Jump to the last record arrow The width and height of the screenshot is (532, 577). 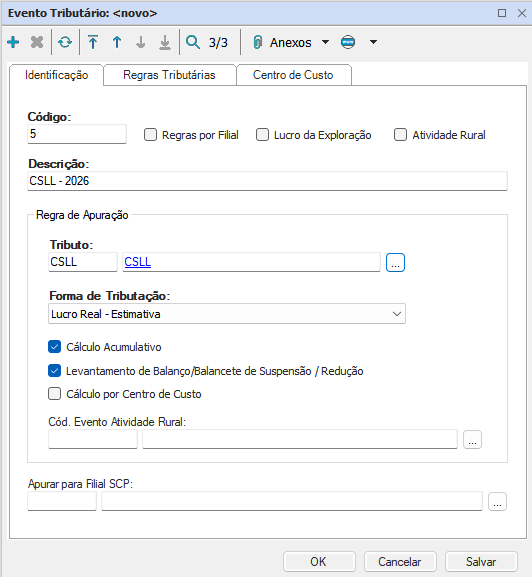(x=164, y=42)
